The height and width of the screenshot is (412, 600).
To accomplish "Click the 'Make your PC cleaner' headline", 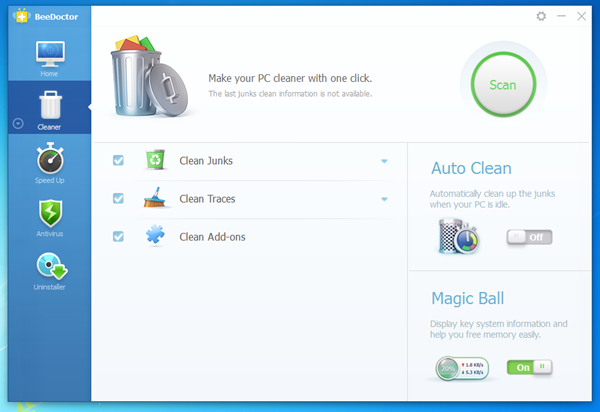I will [290, 78].
